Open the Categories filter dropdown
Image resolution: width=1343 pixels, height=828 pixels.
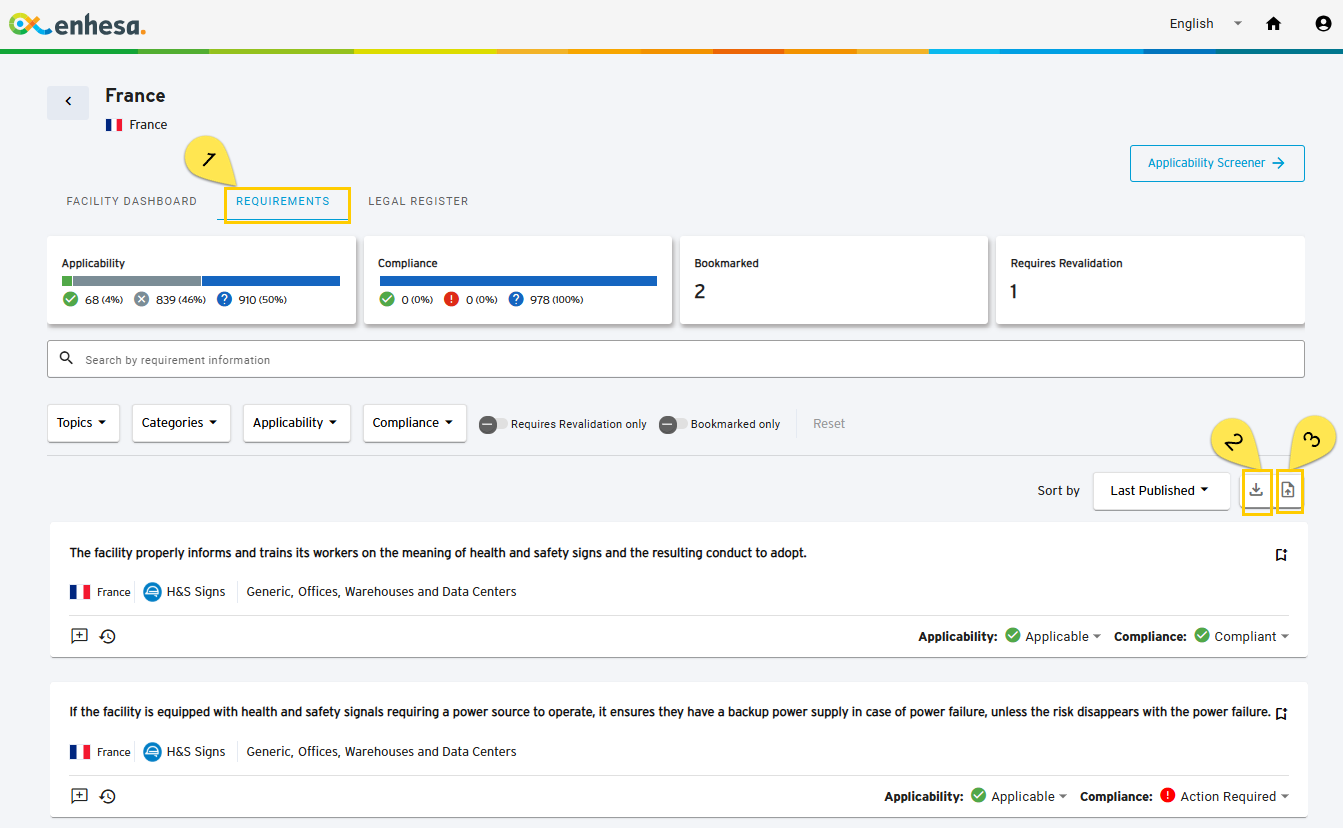point(181,423)
